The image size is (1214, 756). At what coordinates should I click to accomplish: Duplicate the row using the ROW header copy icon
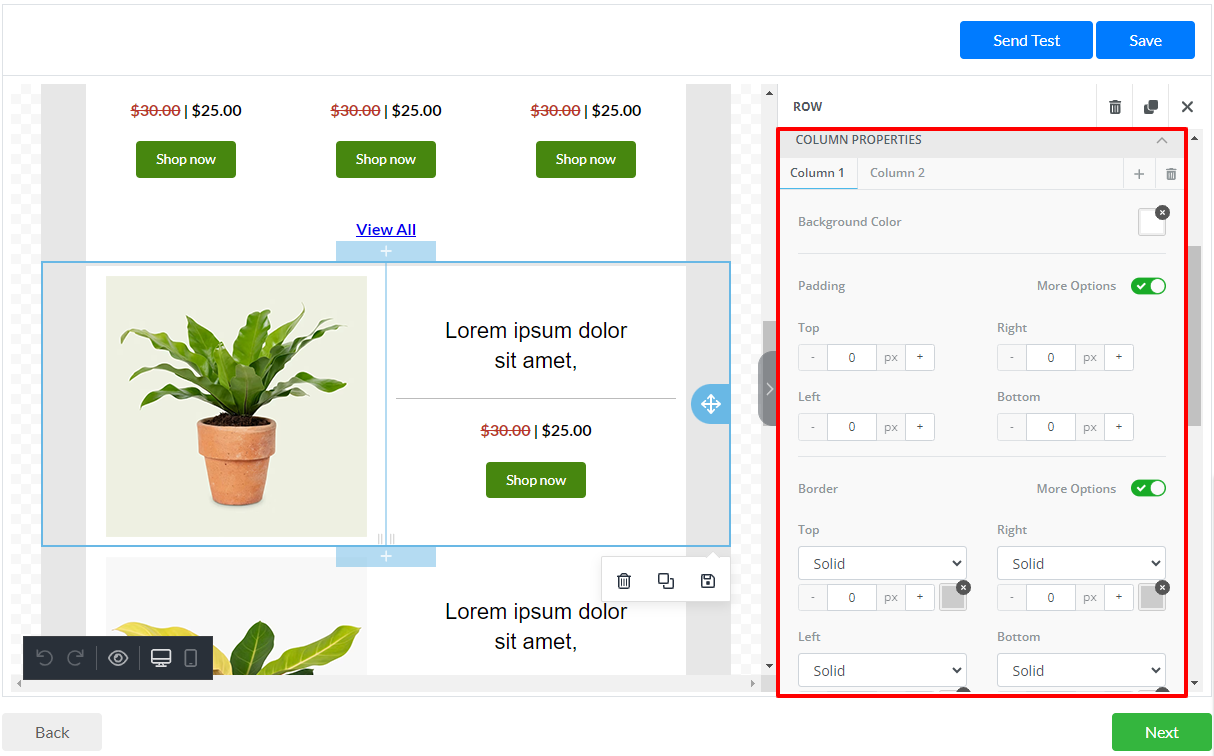(x=1151, y=107)
